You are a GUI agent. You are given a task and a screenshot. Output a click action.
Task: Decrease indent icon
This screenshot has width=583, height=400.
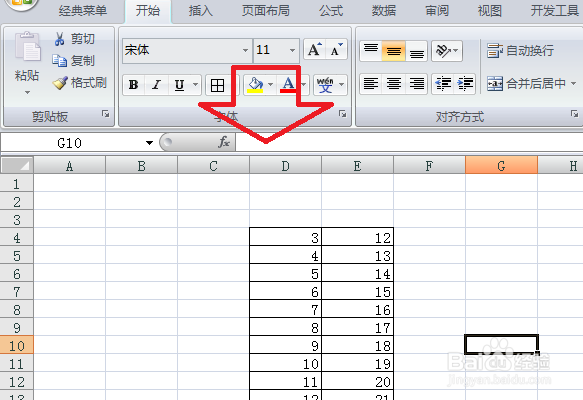tap(443, 84)
